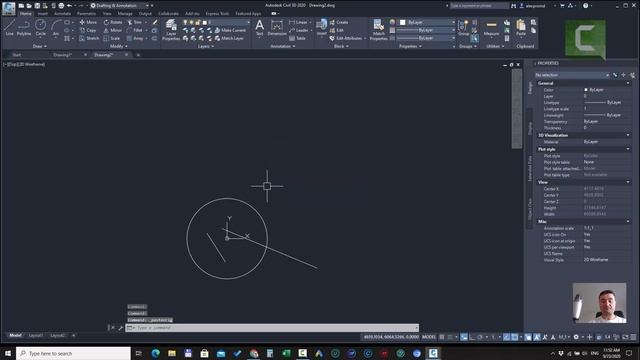640x360 pixels.
Task: Open the Annotate ribbon tab
Action: [62, 13]
